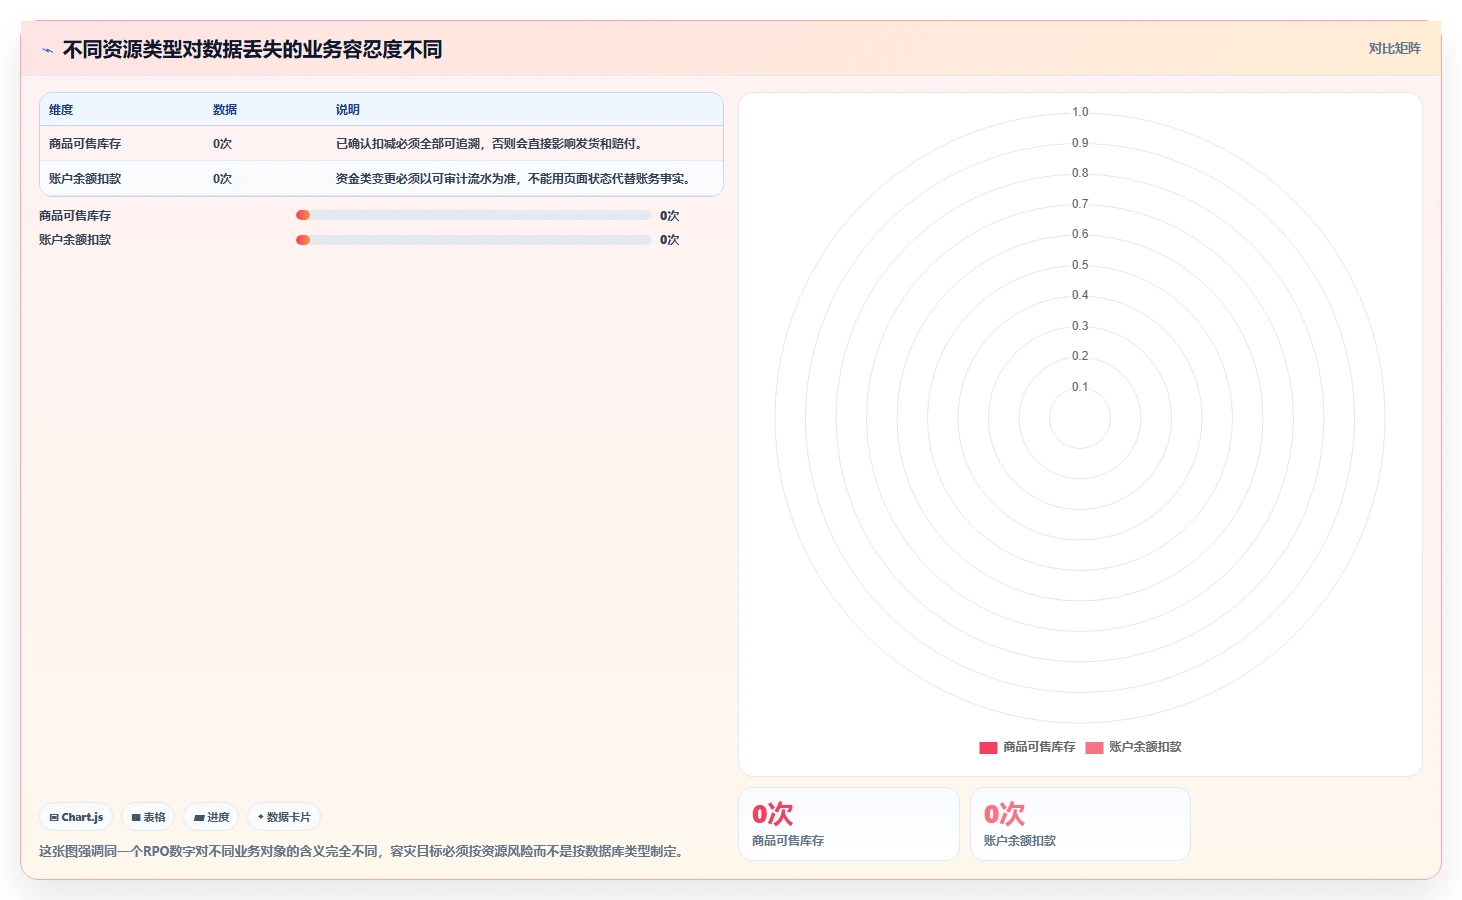The height and width of the screenshot is (900, 1462).
Task: Click the 0.1 radar axis label
Action: [1080, 387]
